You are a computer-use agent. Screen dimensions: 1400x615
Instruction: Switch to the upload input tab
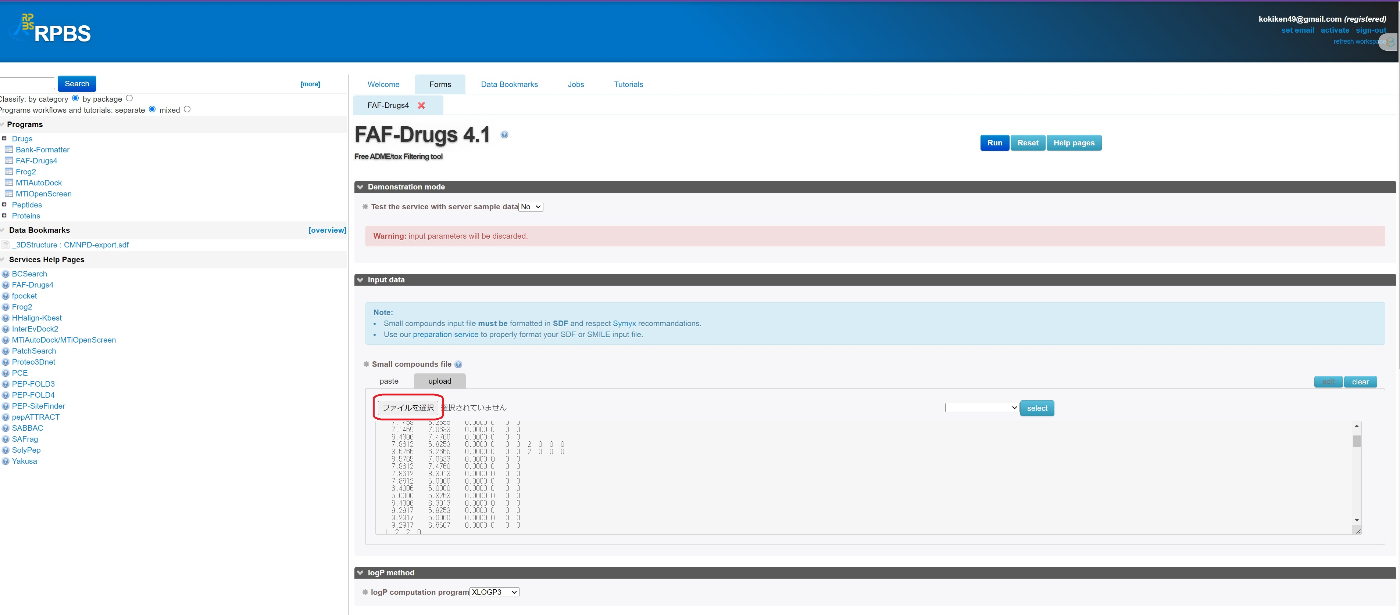pyautogui.click(x=440, y=381)
